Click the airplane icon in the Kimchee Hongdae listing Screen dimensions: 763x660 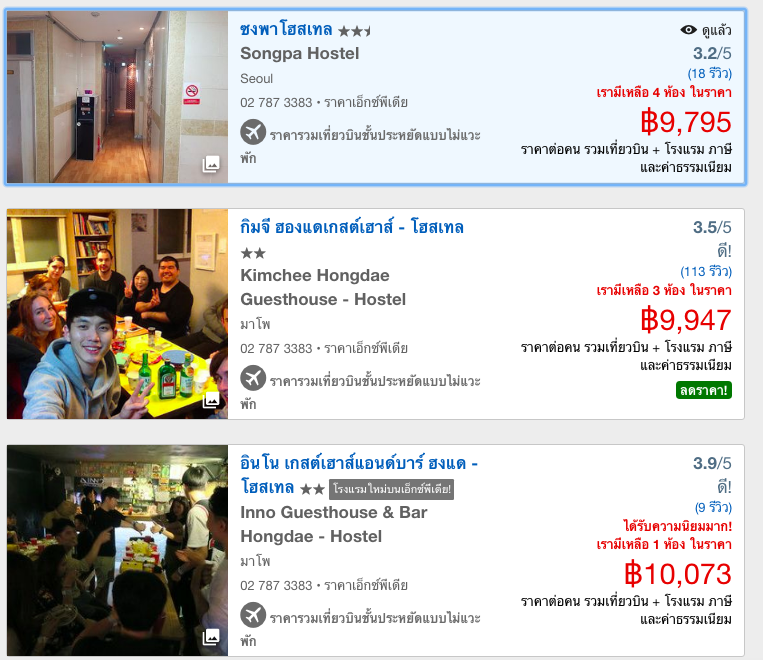(253, 378)
